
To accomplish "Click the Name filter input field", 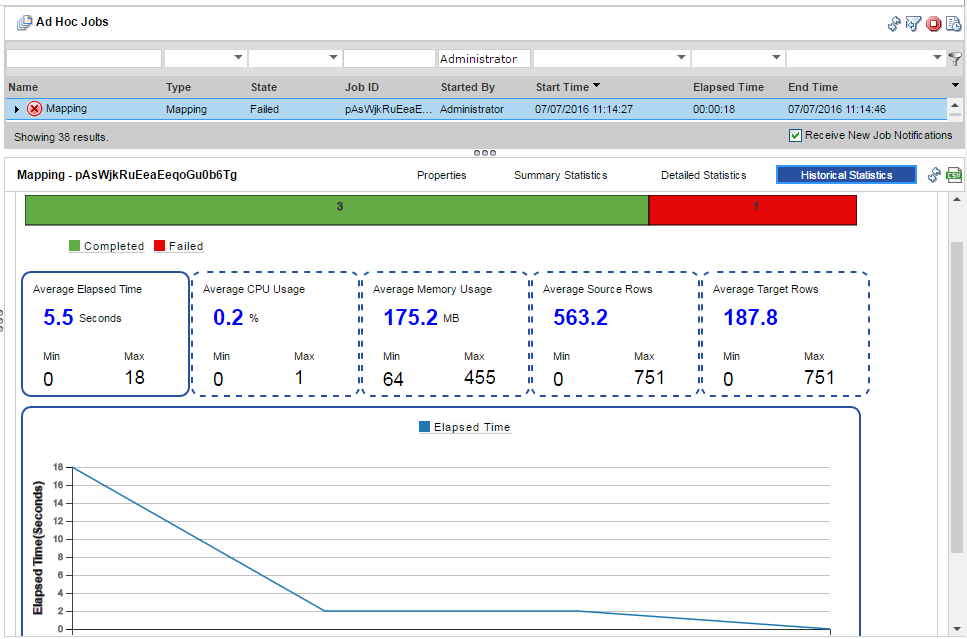I will click(83, 59).
